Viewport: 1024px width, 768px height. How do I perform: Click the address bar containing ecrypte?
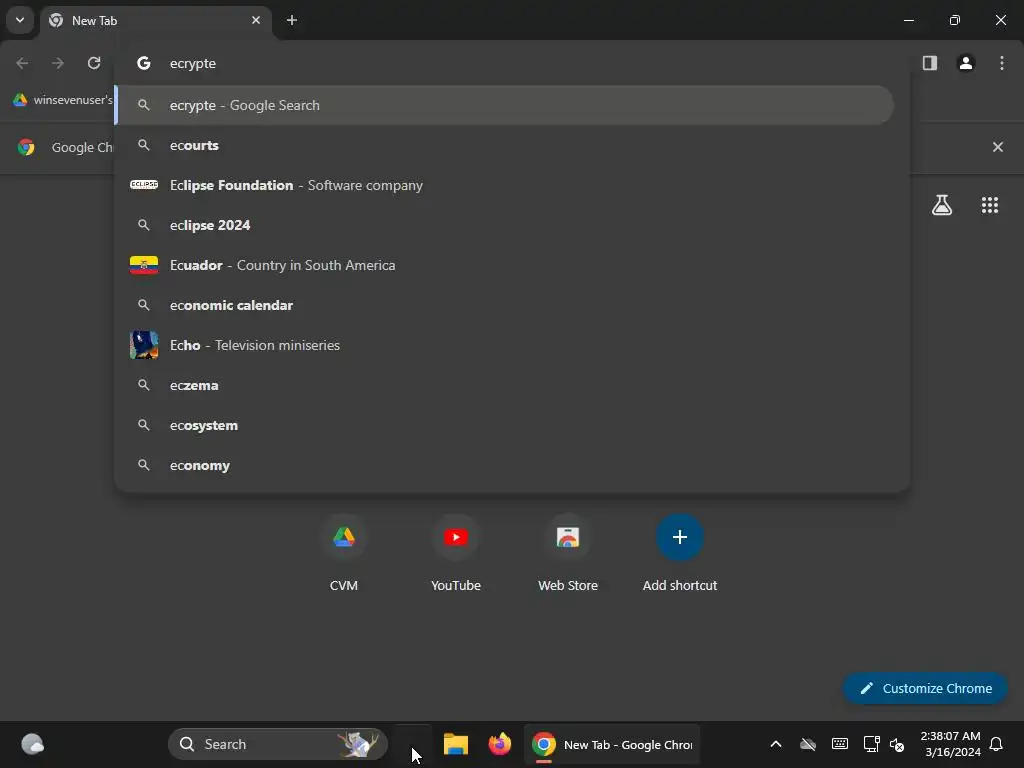tap(512, 63)
